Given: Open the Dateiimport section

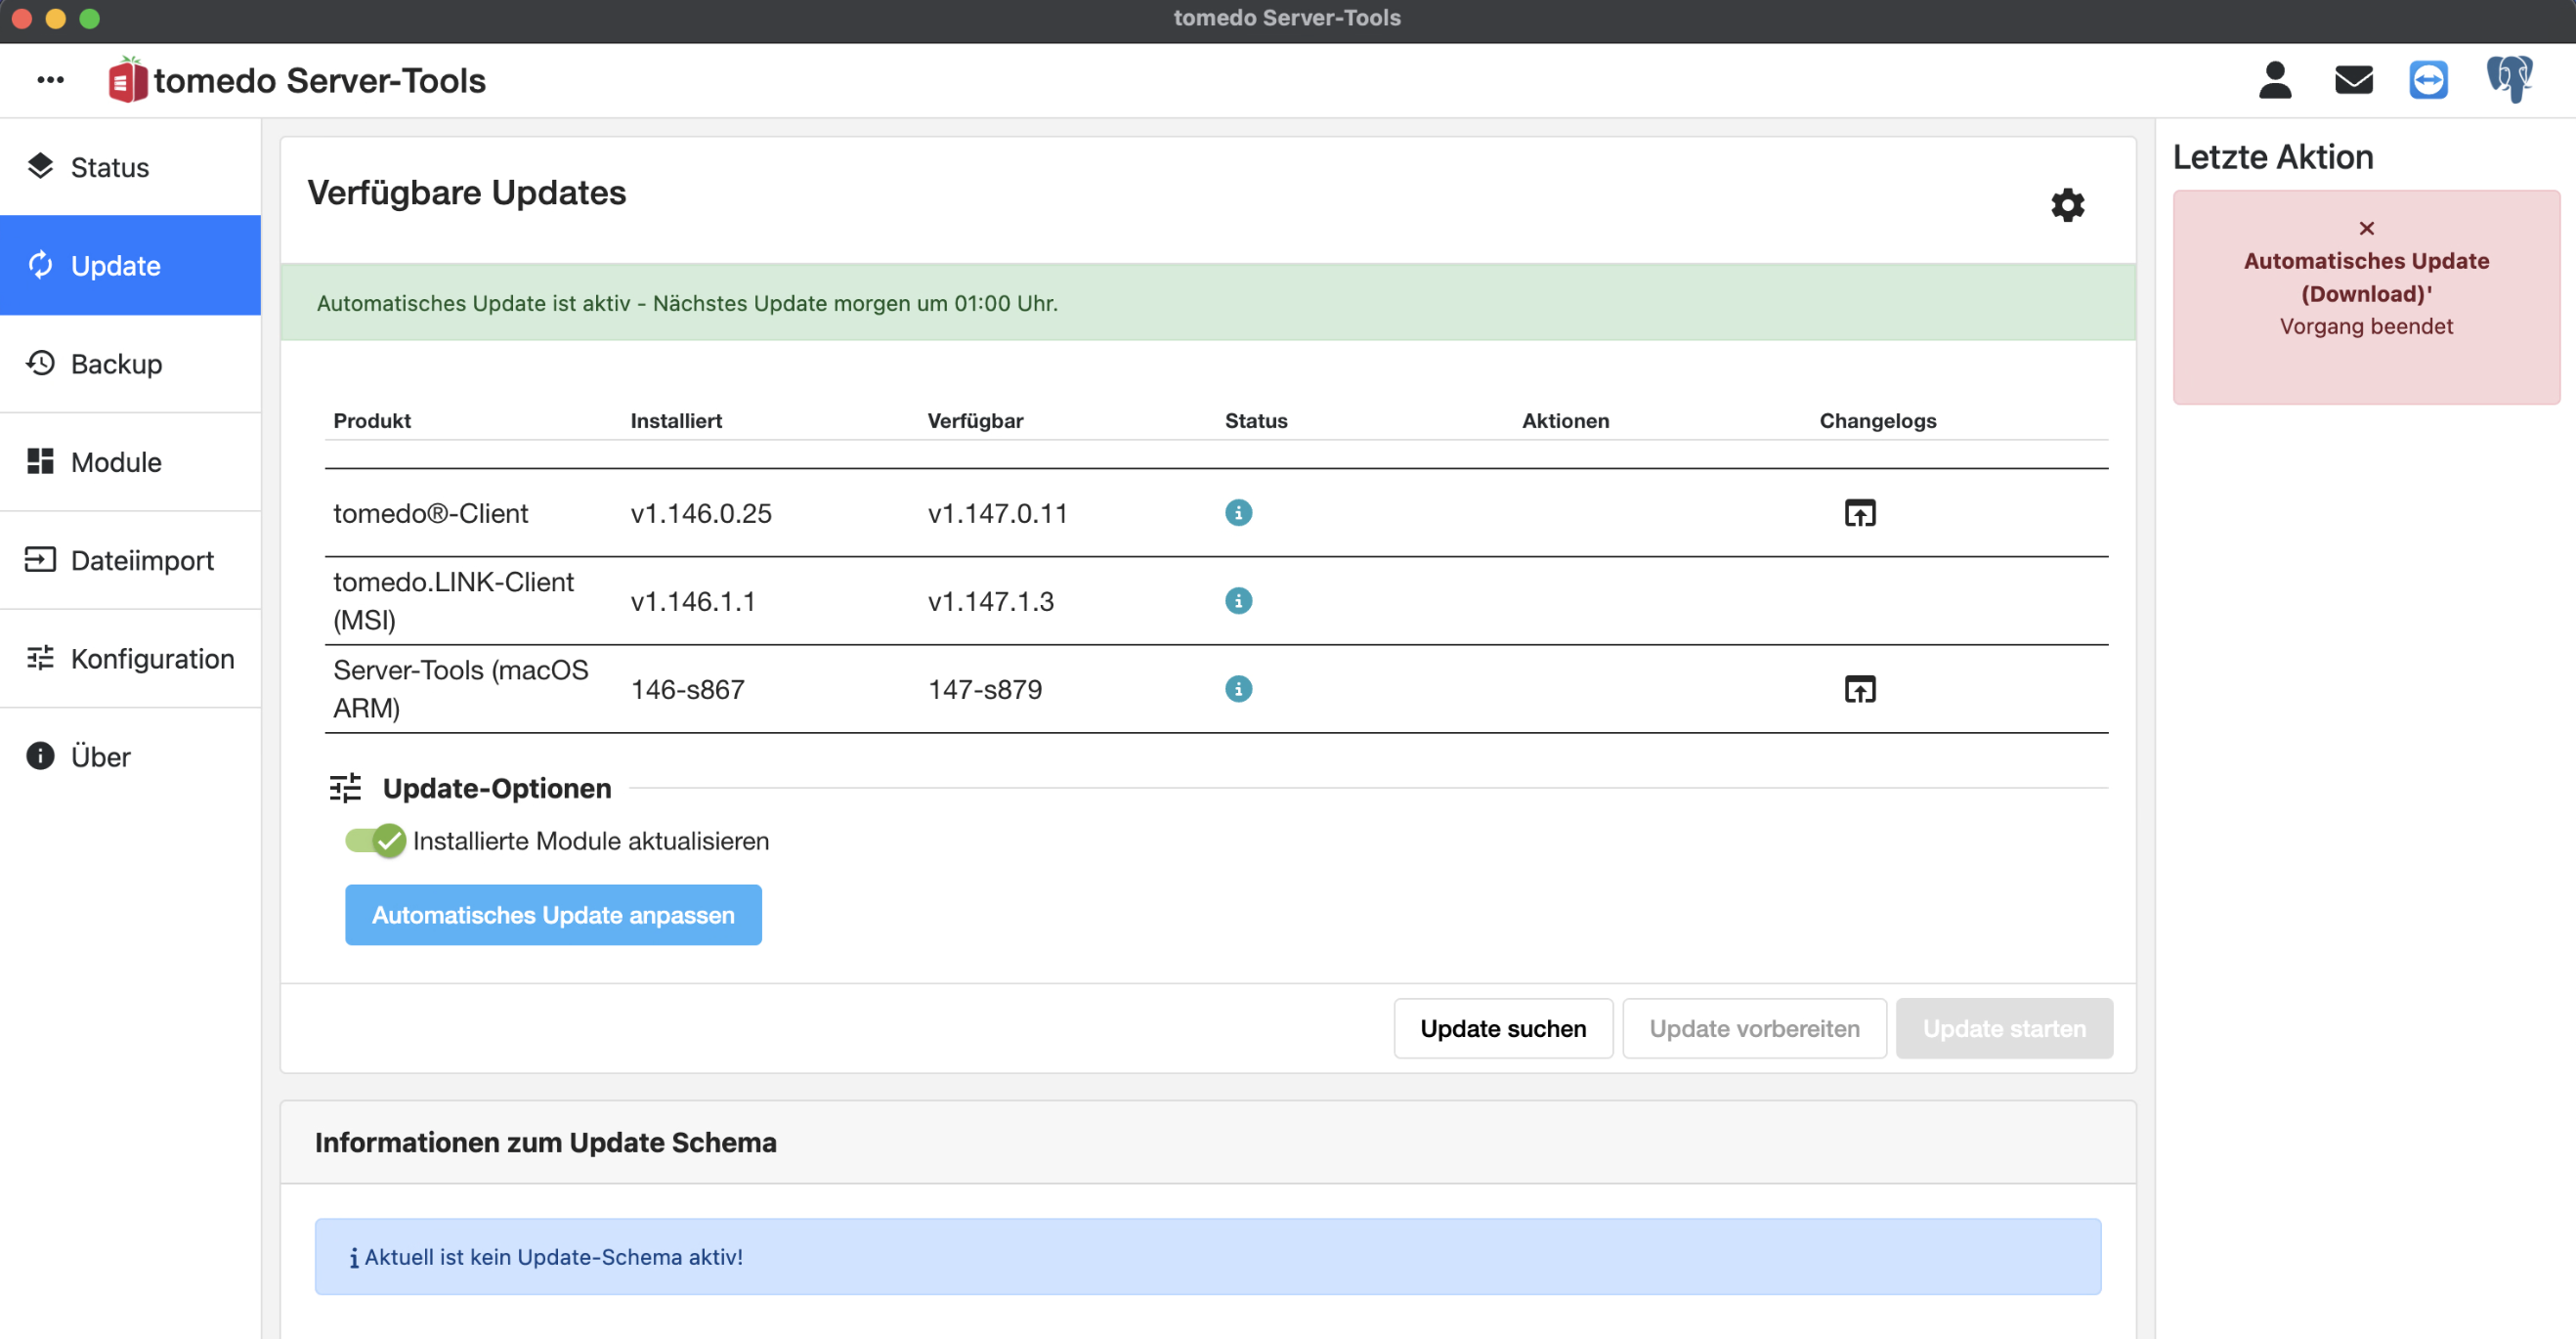Looking at the screenshot, I should (x=130, y=560).
